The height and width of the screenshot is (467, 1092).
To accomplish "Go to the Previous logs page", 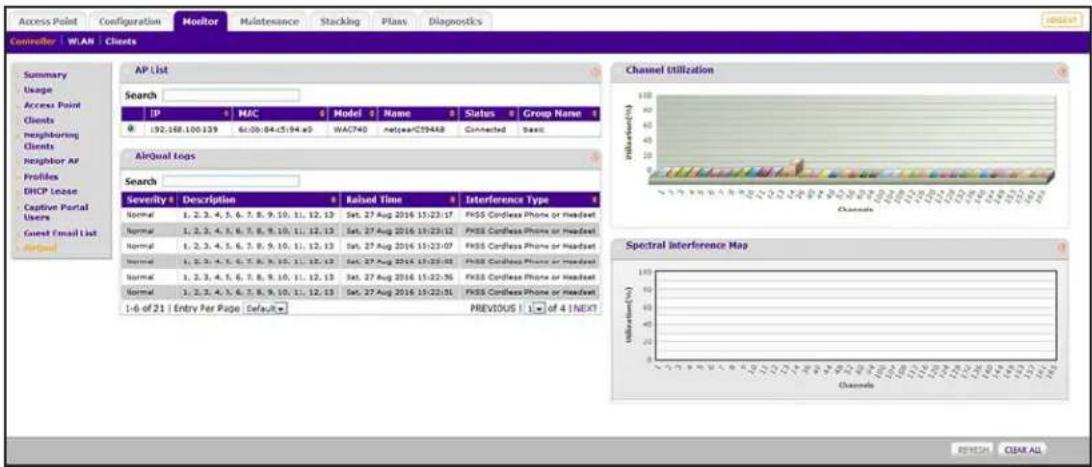I will (493, 308).
